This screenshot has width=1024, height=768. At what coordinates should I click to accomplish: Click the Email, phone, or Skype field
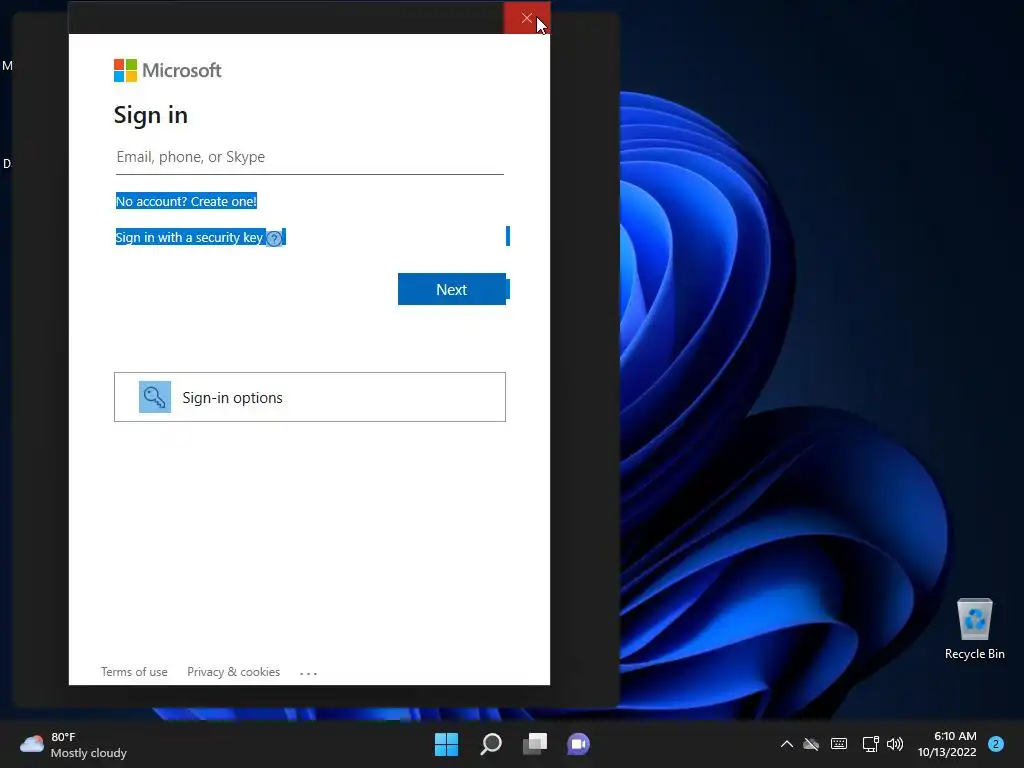click(x=310, y=157)
